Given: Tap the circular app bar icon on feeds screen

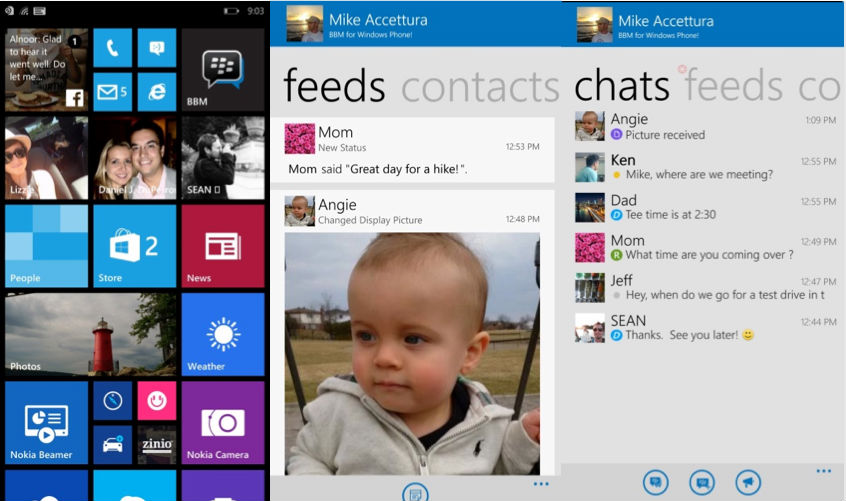Looking at the screenshot, I should [x=415, y=493].
